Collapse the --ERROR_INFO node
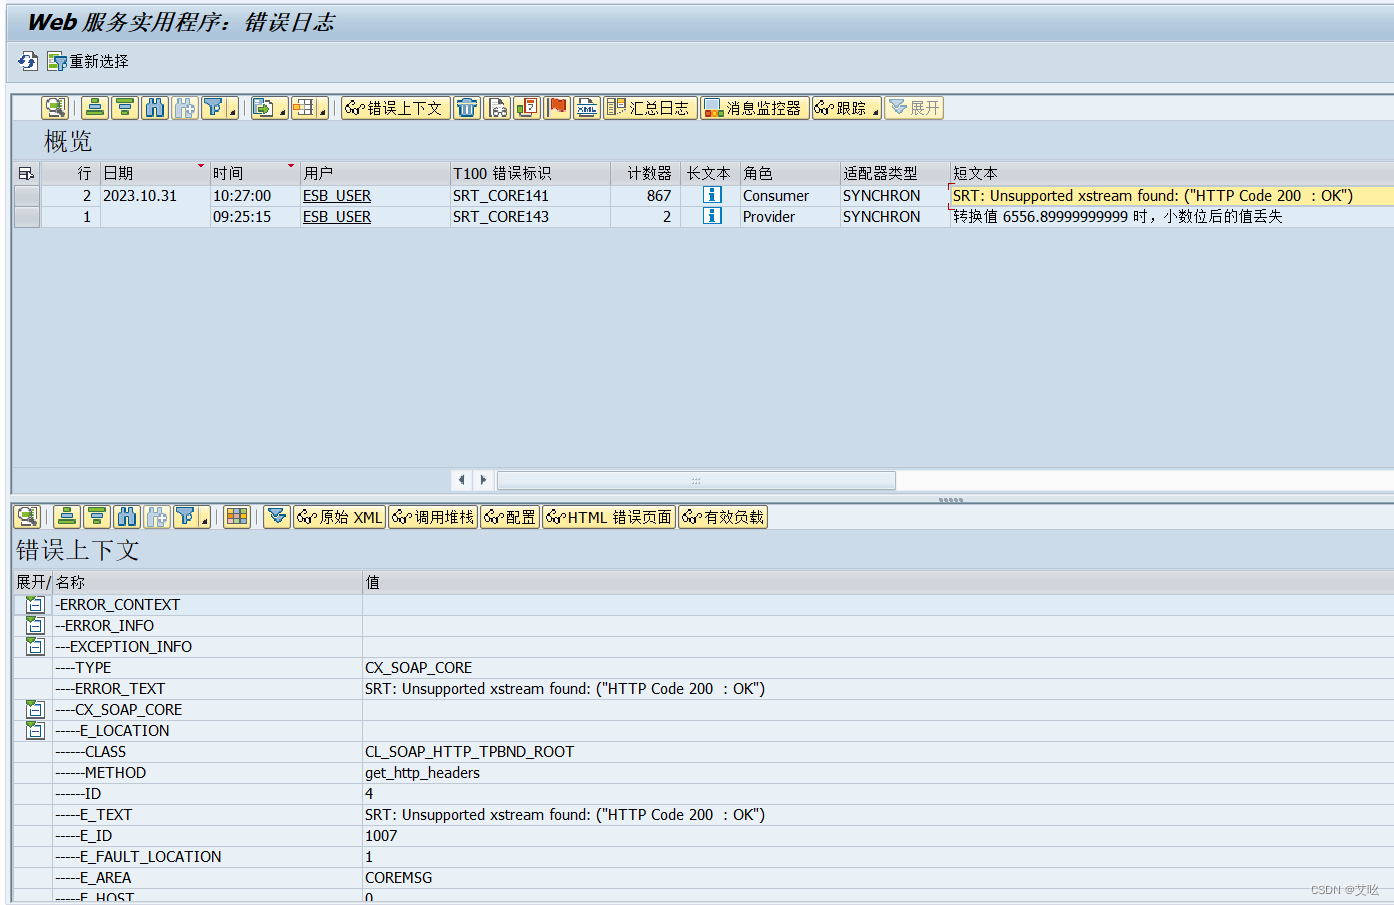 pos(35,625)
